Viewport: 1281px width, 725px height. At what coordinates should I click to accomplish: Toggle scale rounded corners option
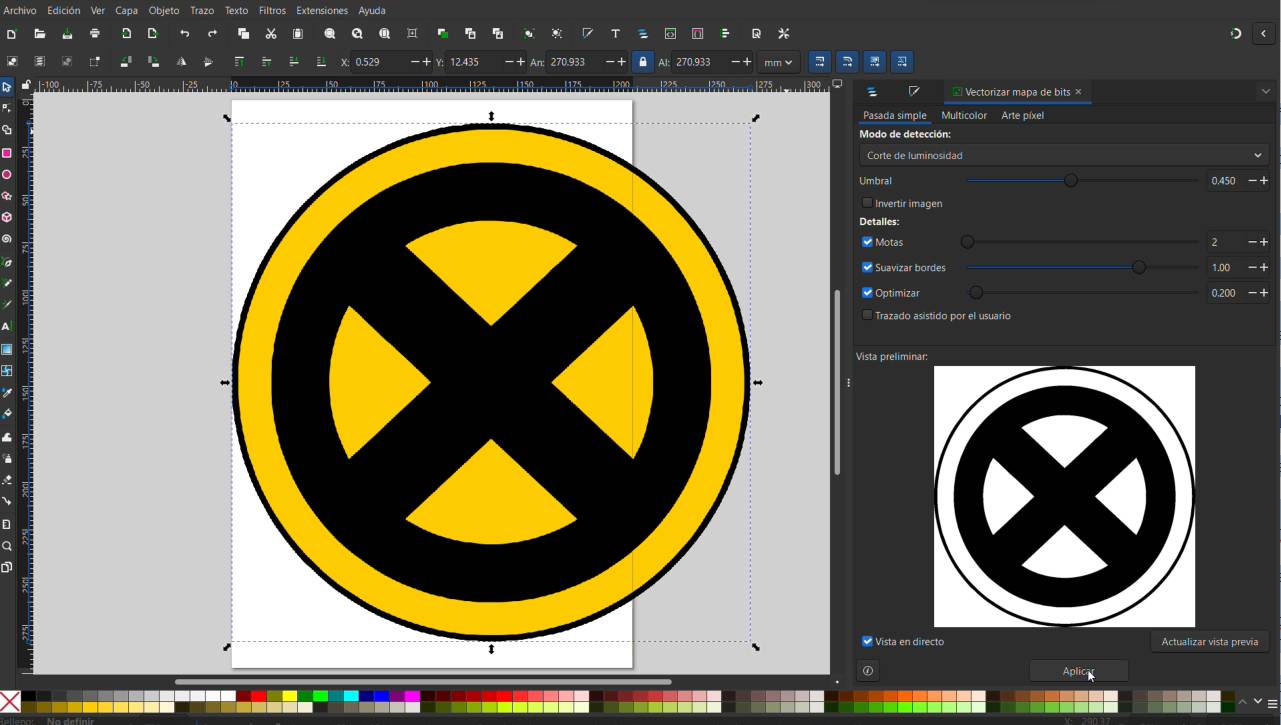(x=847, y=62)
